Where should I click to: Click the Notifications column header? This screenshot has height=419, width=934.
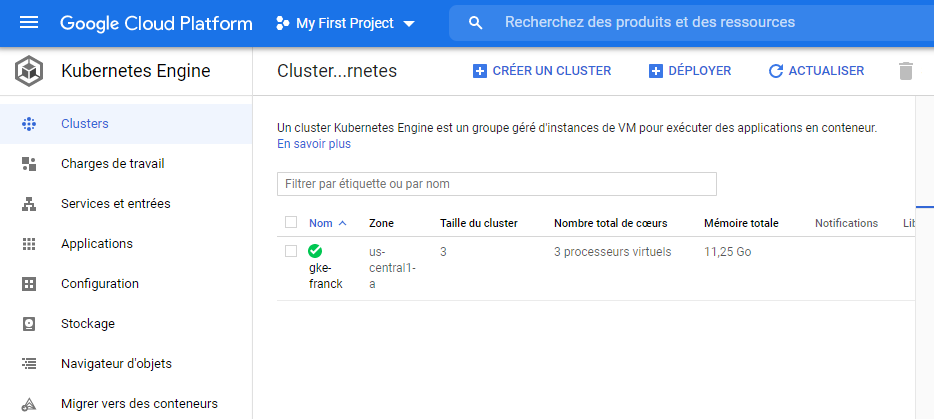point(846,224)
